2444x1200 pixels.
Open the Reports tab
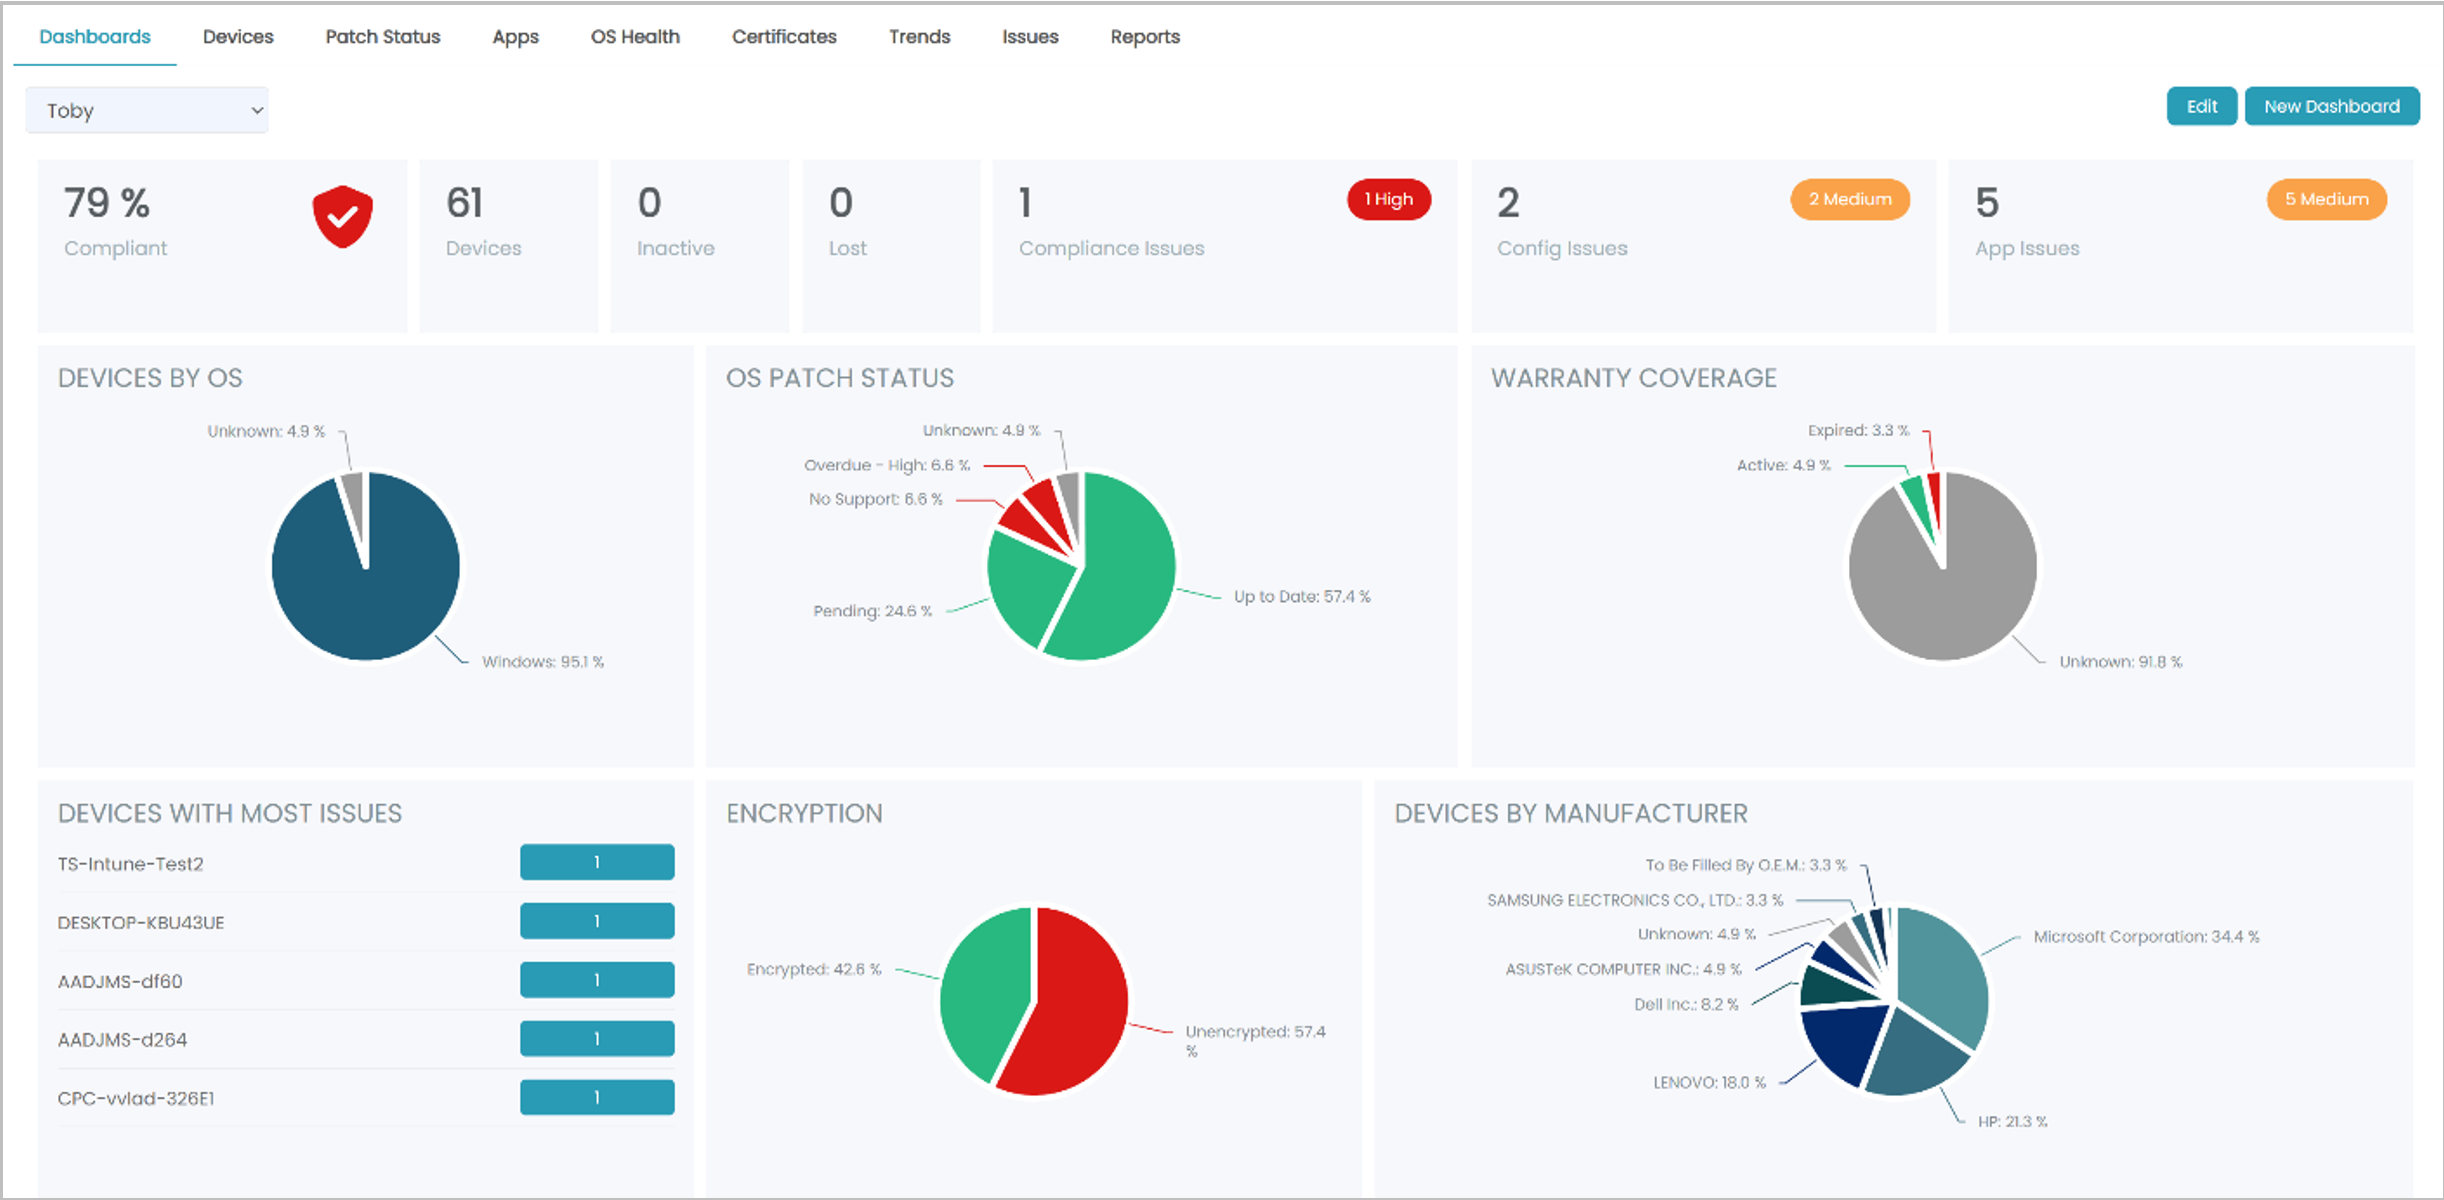tap(1145, 37)
